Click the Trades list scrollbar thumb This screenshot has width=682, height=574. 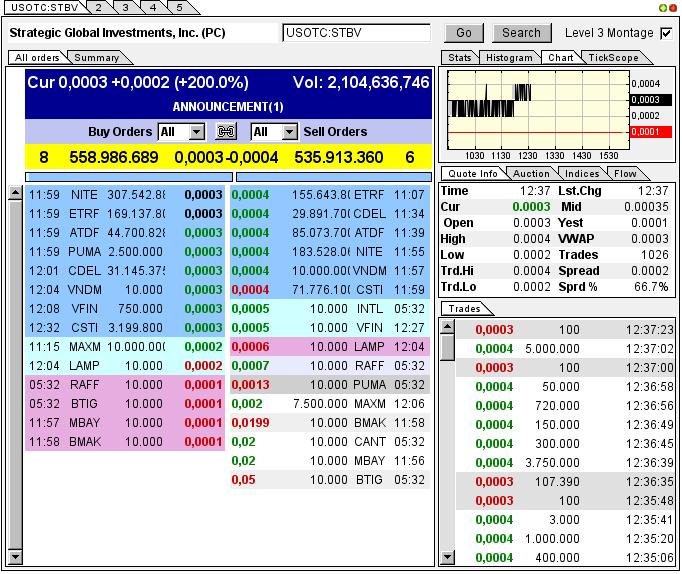447,348
